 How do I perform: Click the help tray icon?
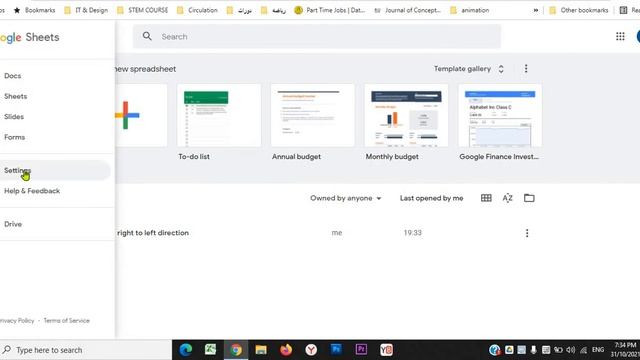(x=495, y=350)
